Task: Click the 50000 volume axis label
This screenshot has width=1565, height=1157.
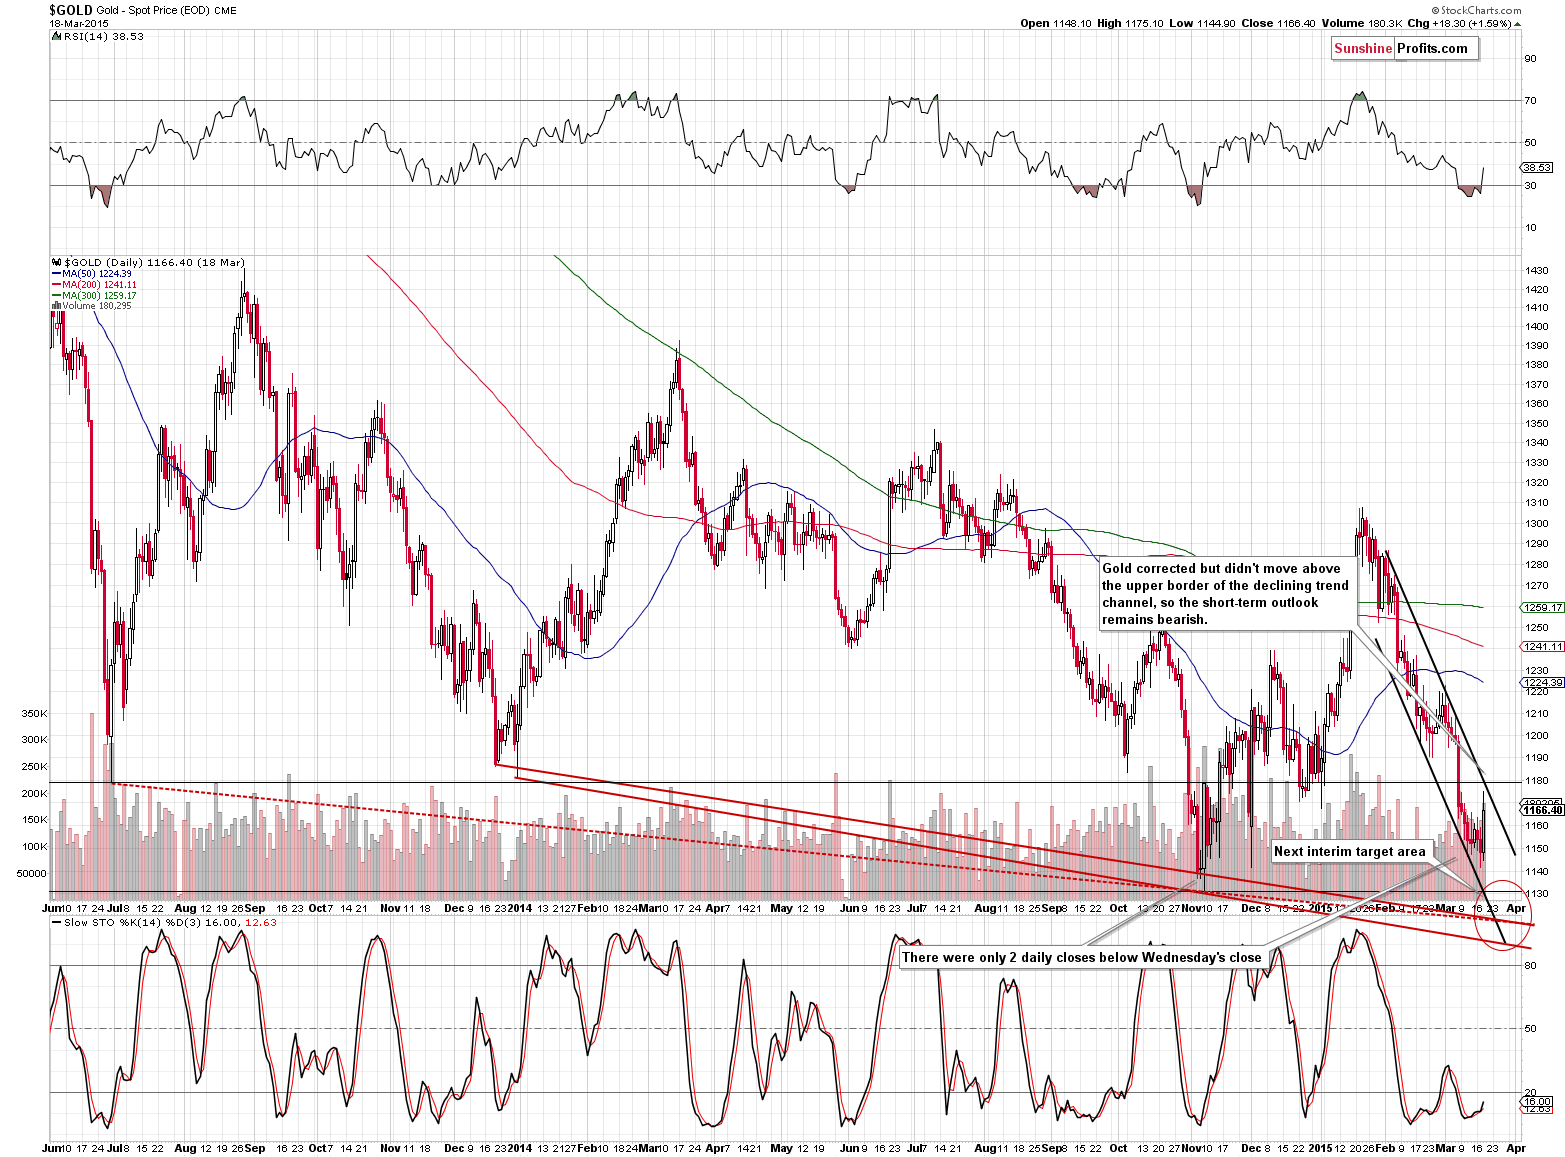Action: (32, 873)
